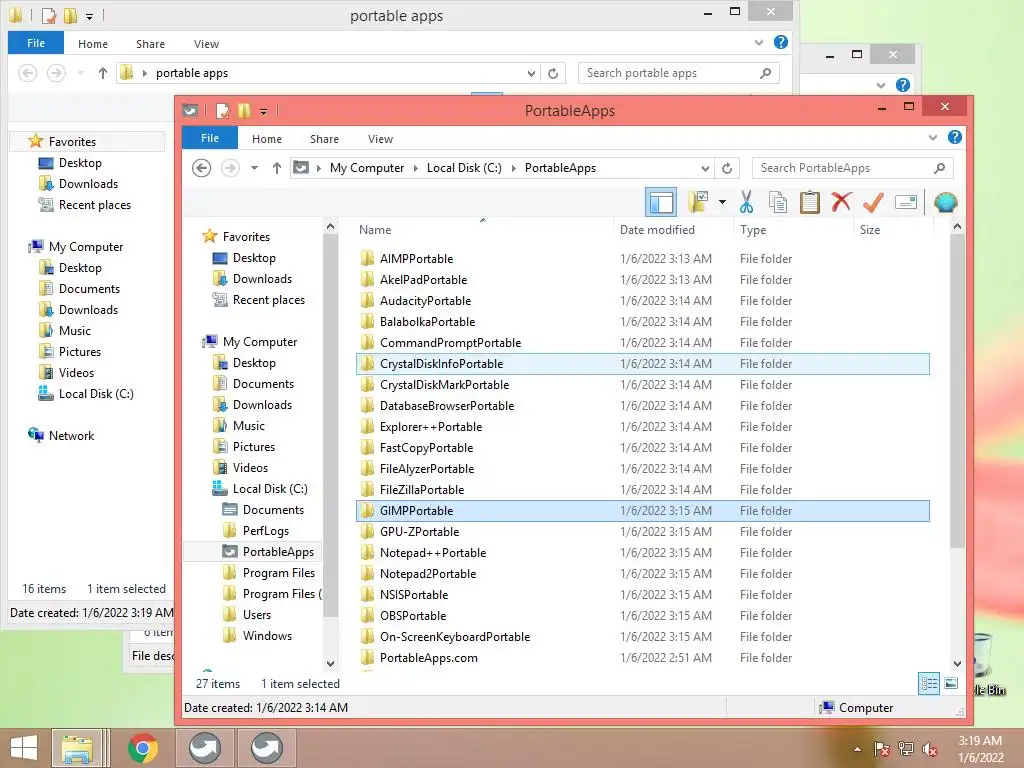Open the View tab in PortableApps window
1024x768 pixels.
pyautogui.click(x=380, y=139)
